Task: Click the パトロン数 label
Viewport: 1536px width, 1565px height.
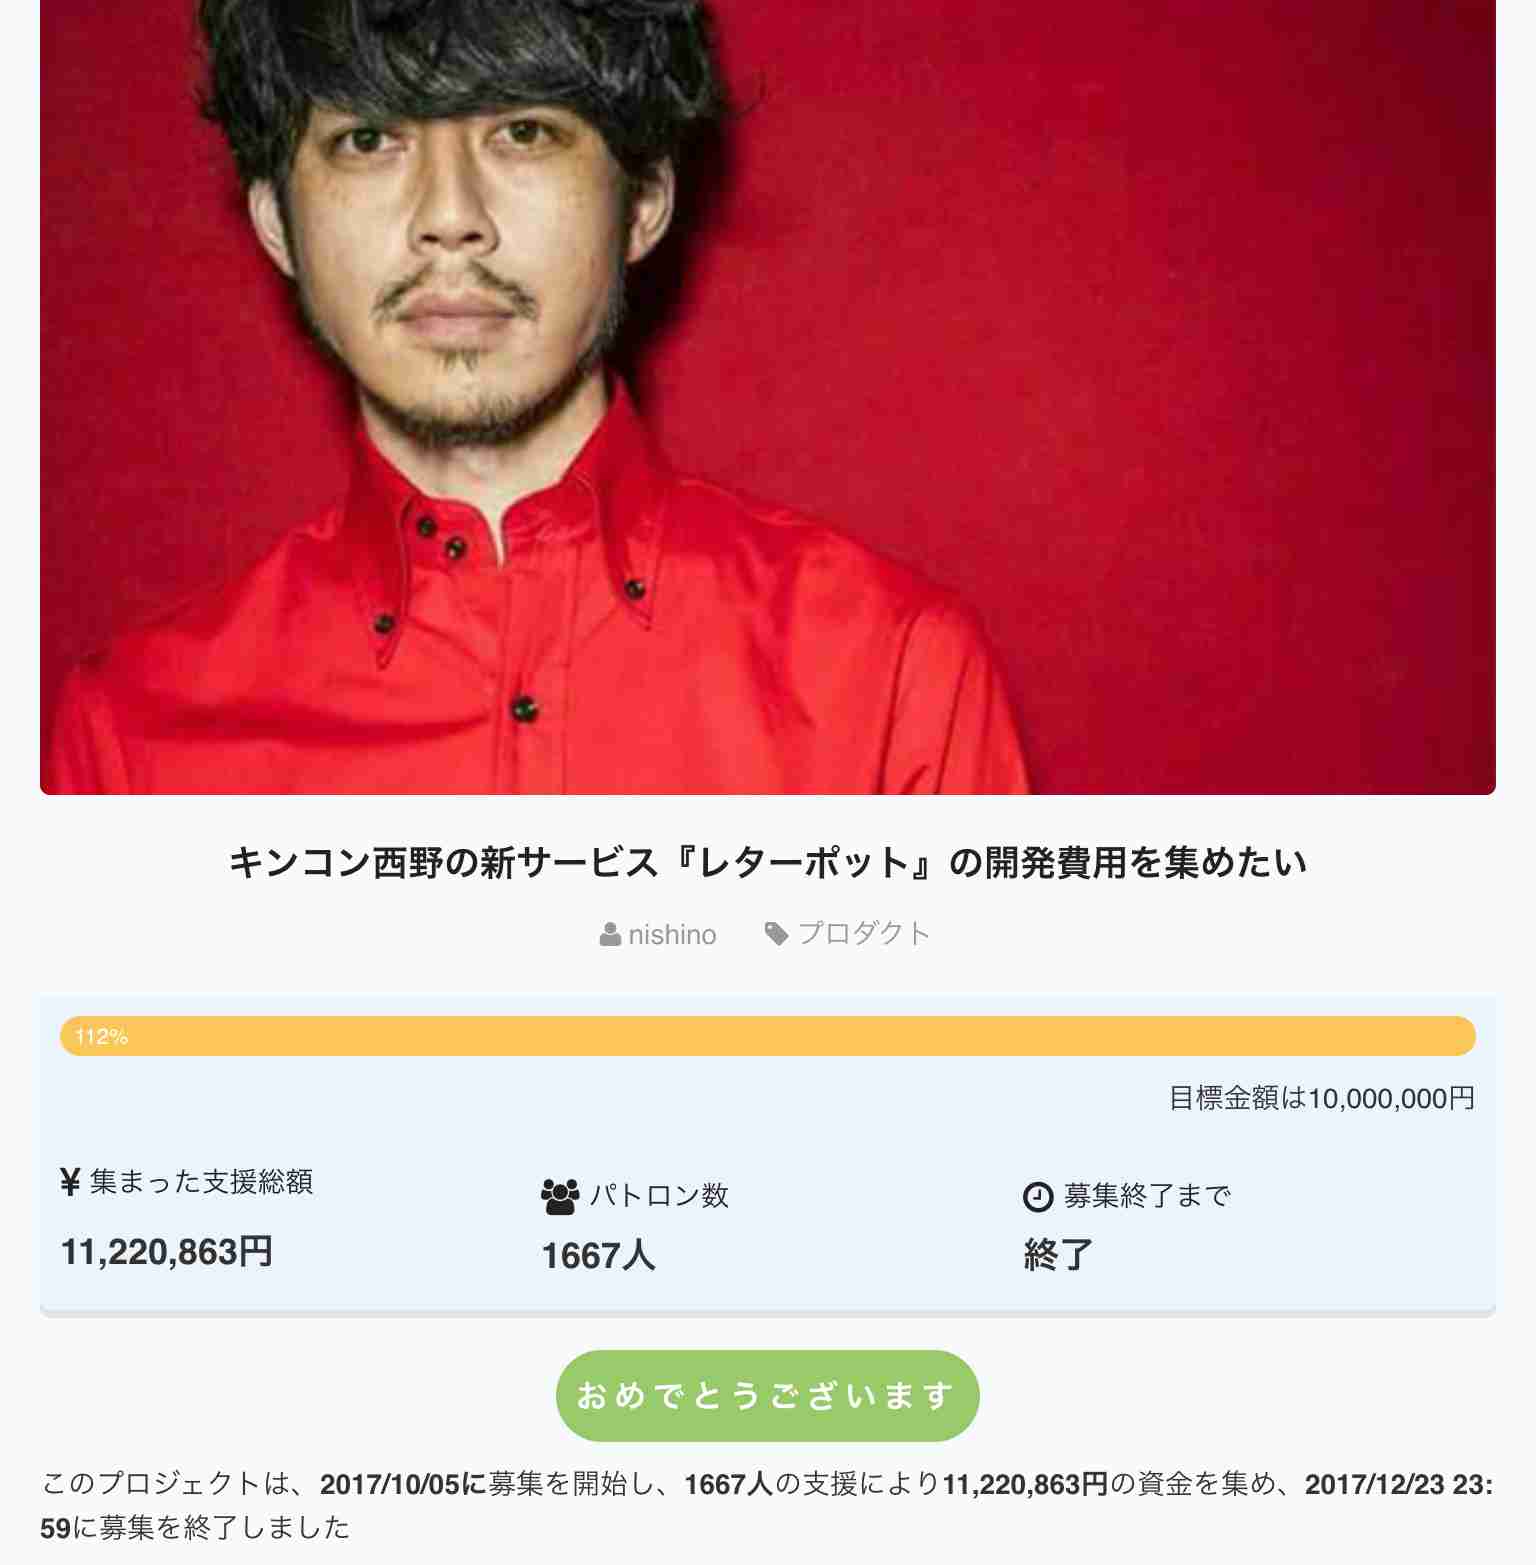Action: pos(659,1196)
